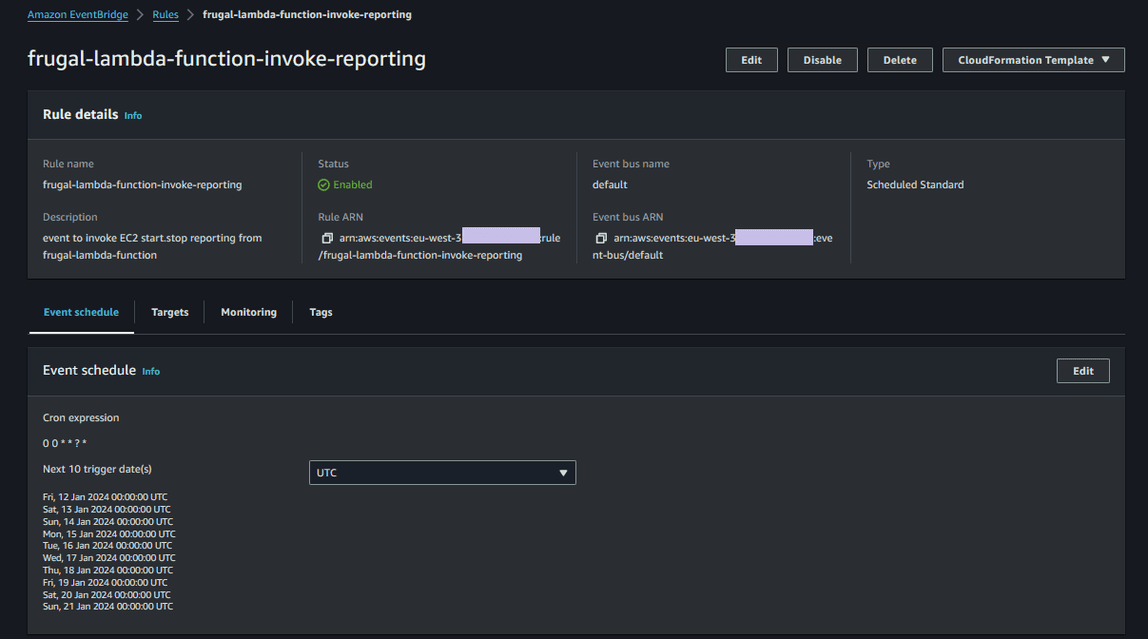The image size is (1148, 639).
Task: Disable the rule
Action: pos(822,59)
